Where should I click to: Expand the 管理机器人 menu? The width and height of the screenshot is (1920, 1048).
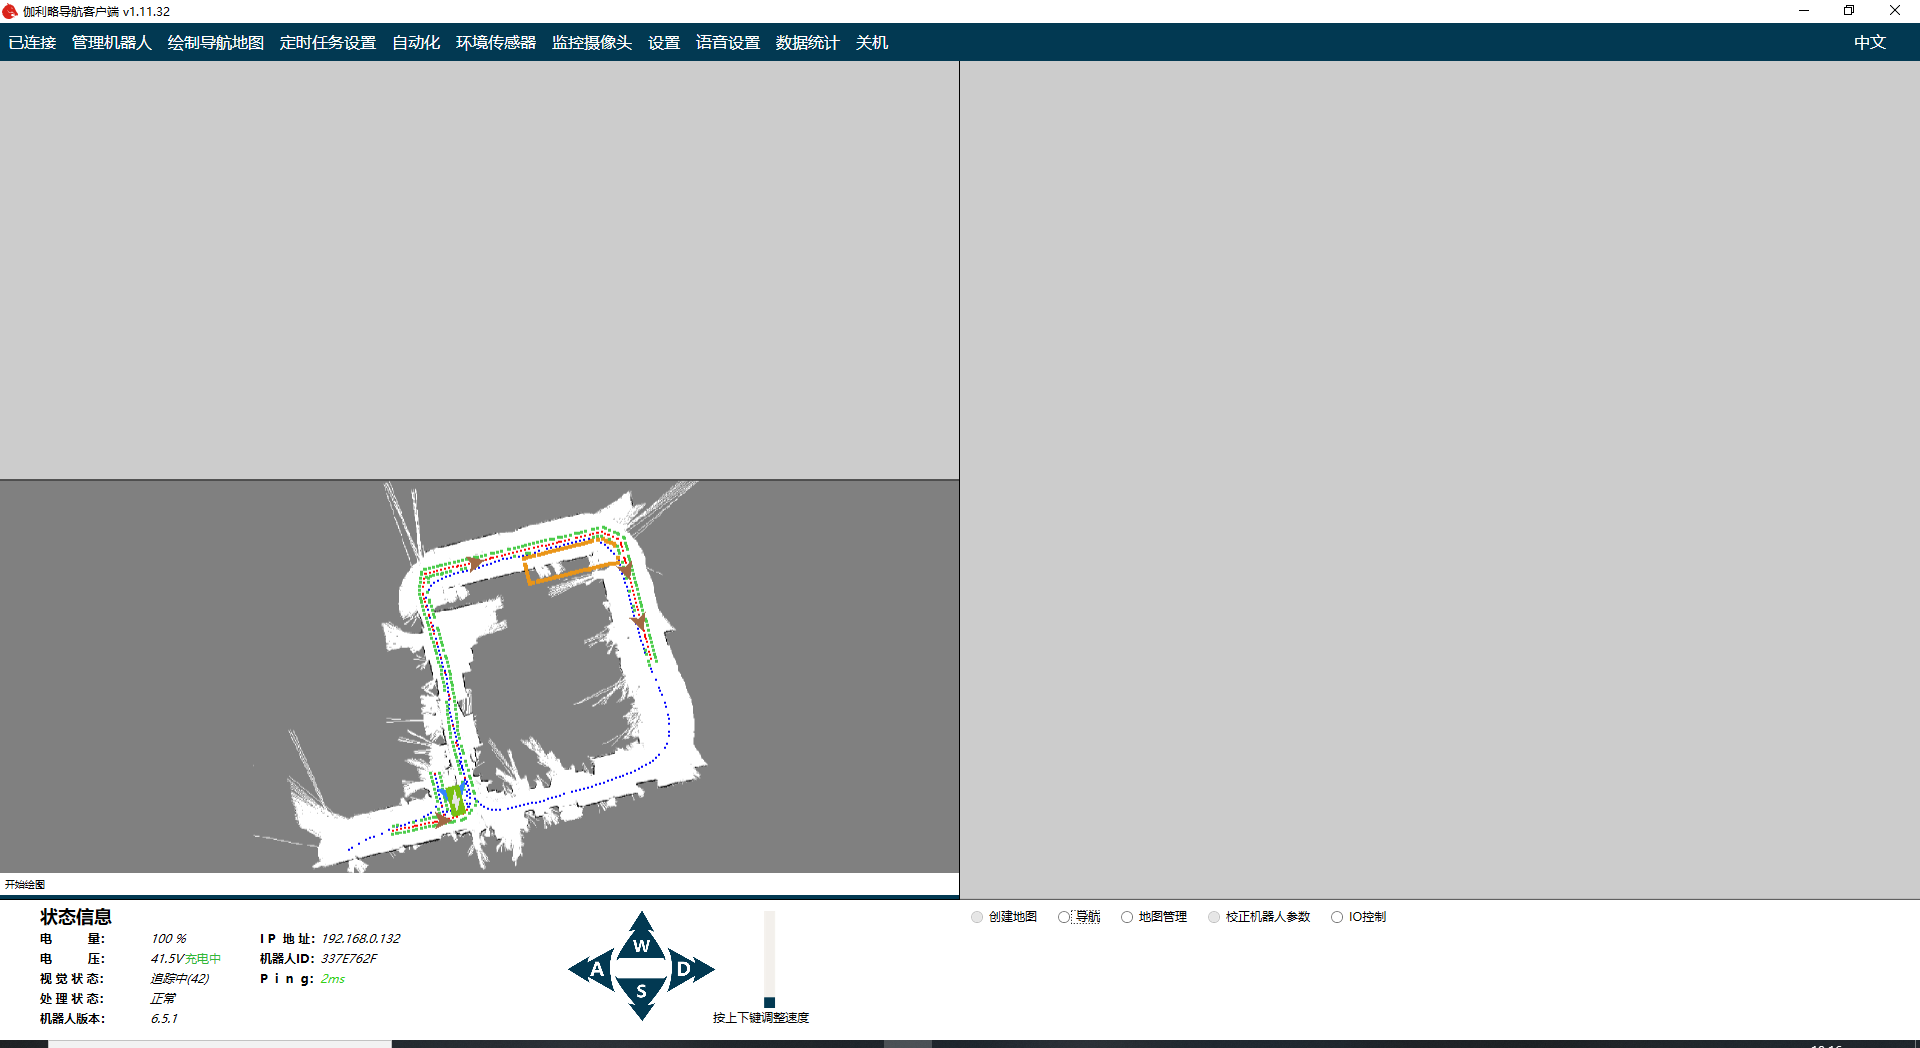(x=111, y=42)
